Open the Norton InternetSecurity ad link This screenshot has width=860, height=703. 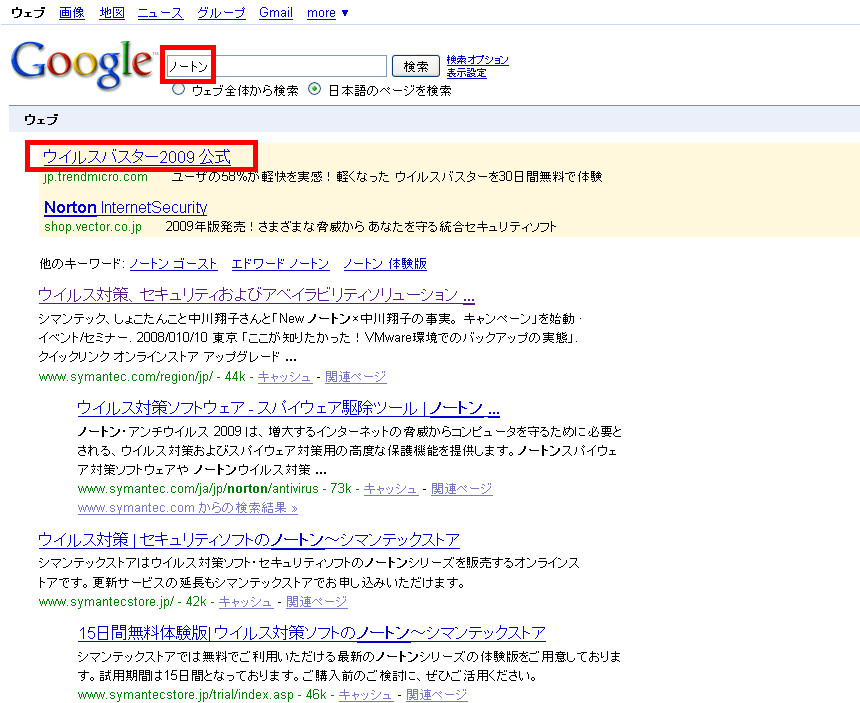coord(126,207)
